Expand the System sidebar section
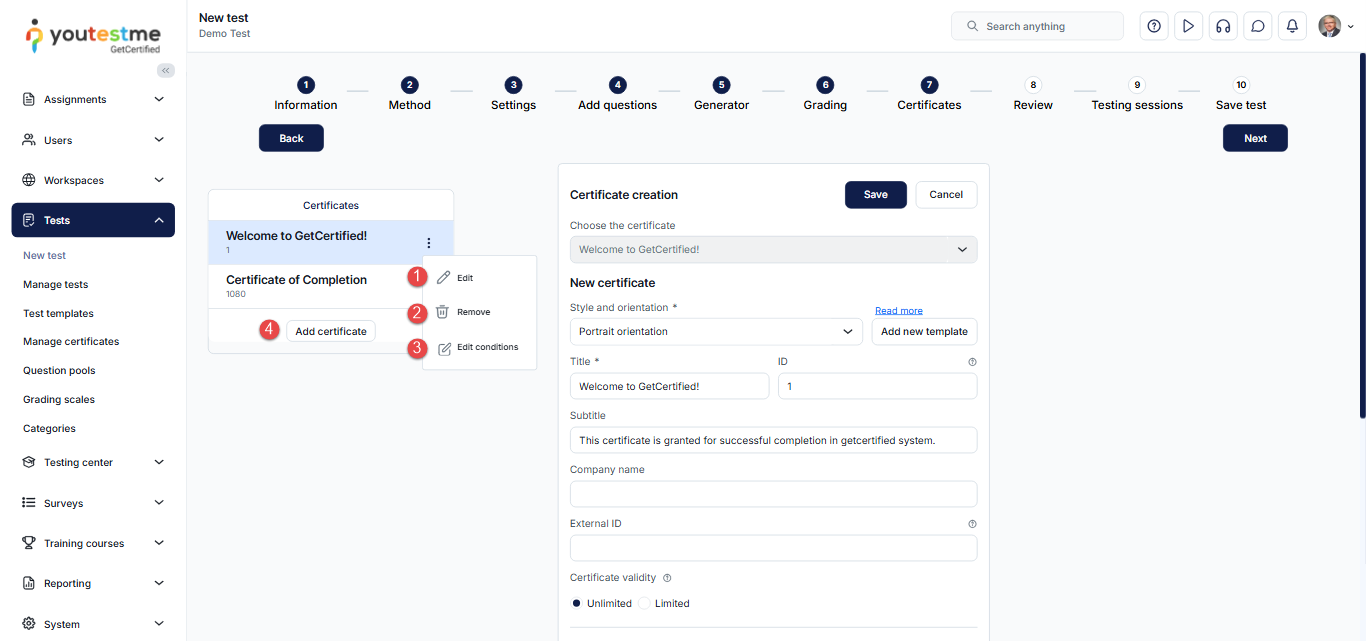 pos(93,624)
